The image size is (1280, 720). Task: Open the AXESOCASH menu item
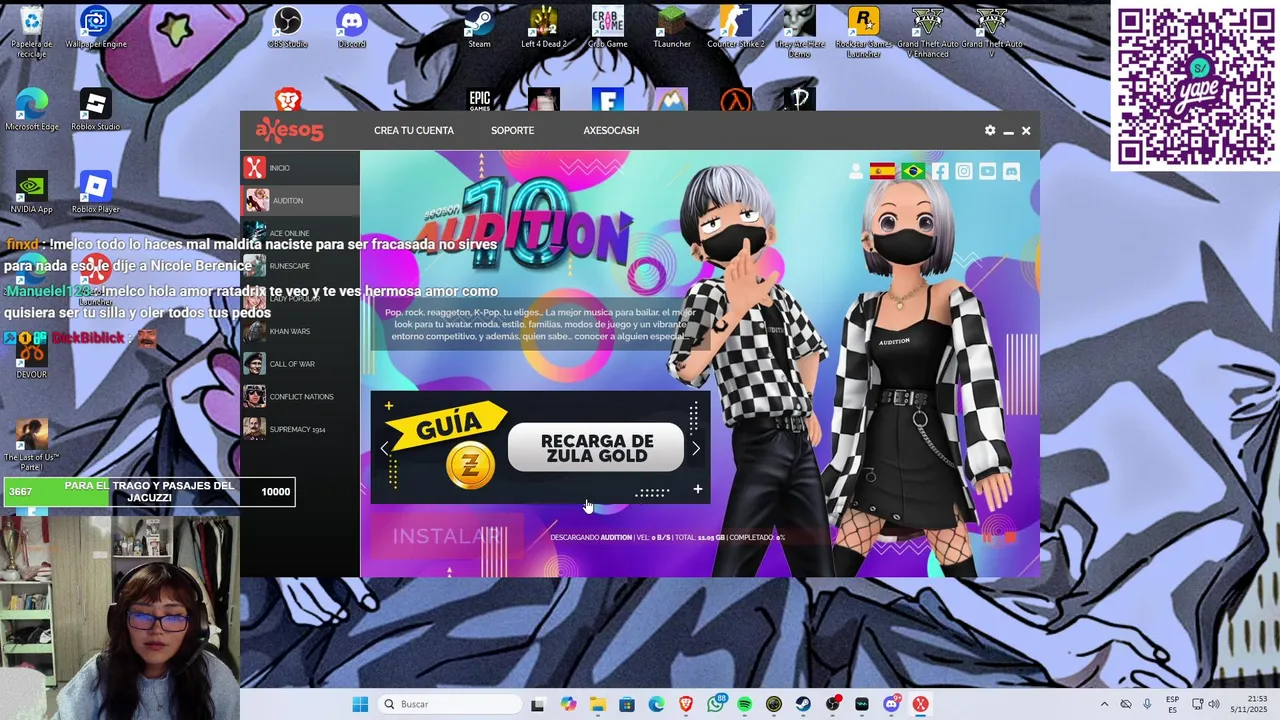pyautogui.click(x=611, y=131)
